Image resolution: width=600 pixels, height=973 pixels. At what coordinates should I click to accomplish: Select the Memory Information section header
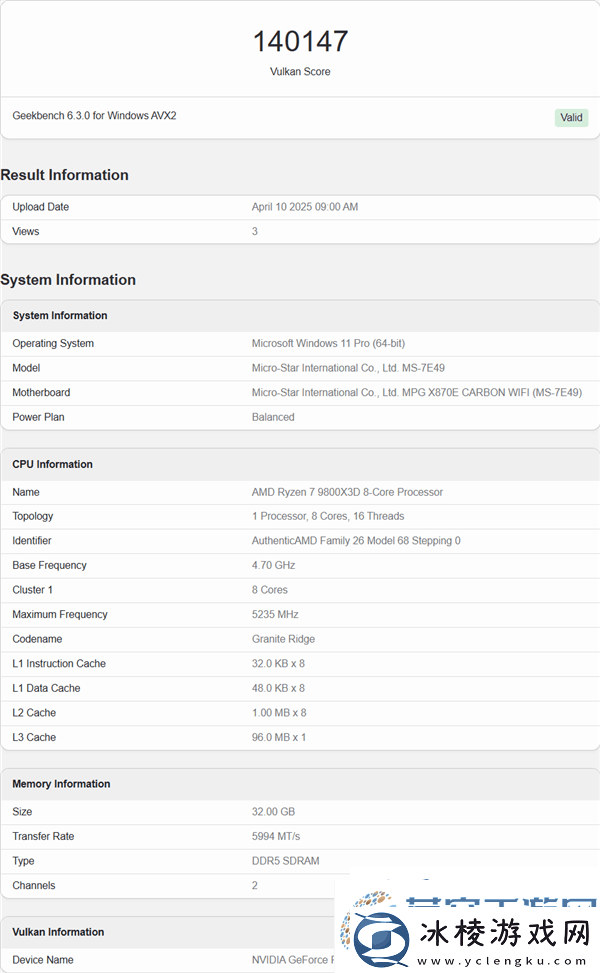pos(61,784)
